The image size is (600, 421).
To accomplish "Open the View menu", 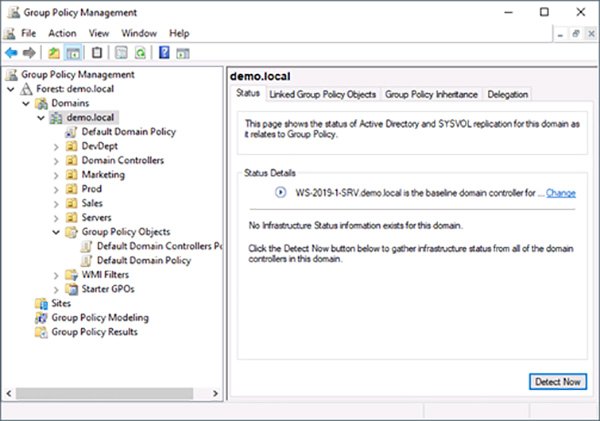I will point(98,33).
